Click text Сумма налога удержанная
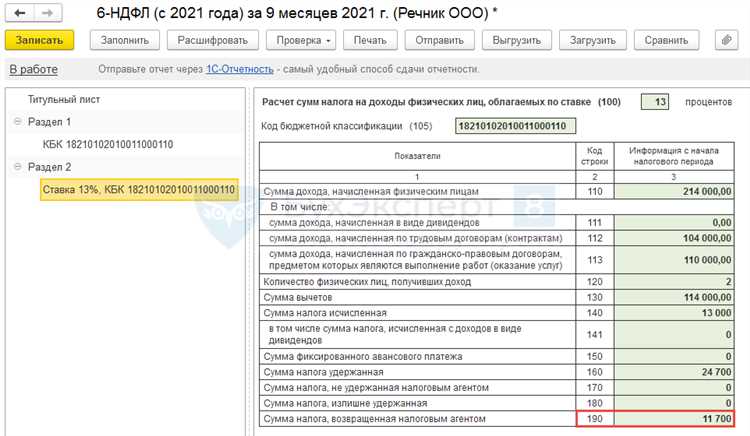This screenshot has width=750, height=436. pyautogui.click(x=323, y=372)
